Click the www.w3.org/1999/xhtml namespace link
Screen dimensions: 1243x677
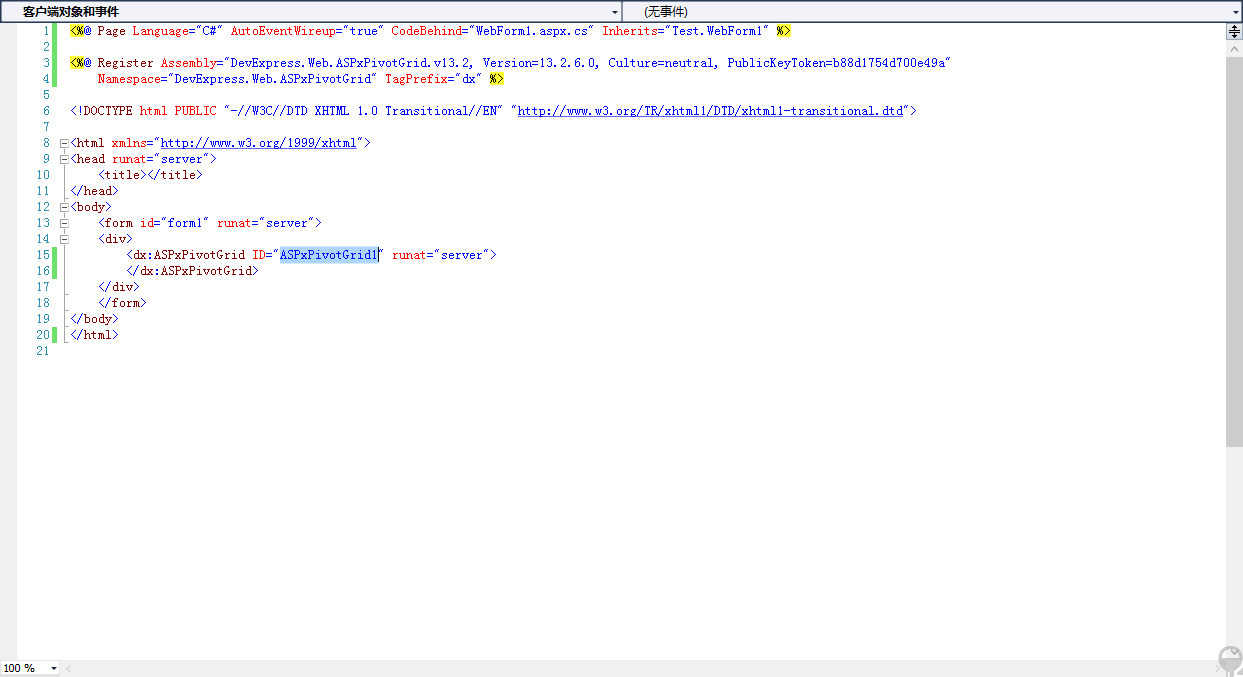click(x=258, y=143)
